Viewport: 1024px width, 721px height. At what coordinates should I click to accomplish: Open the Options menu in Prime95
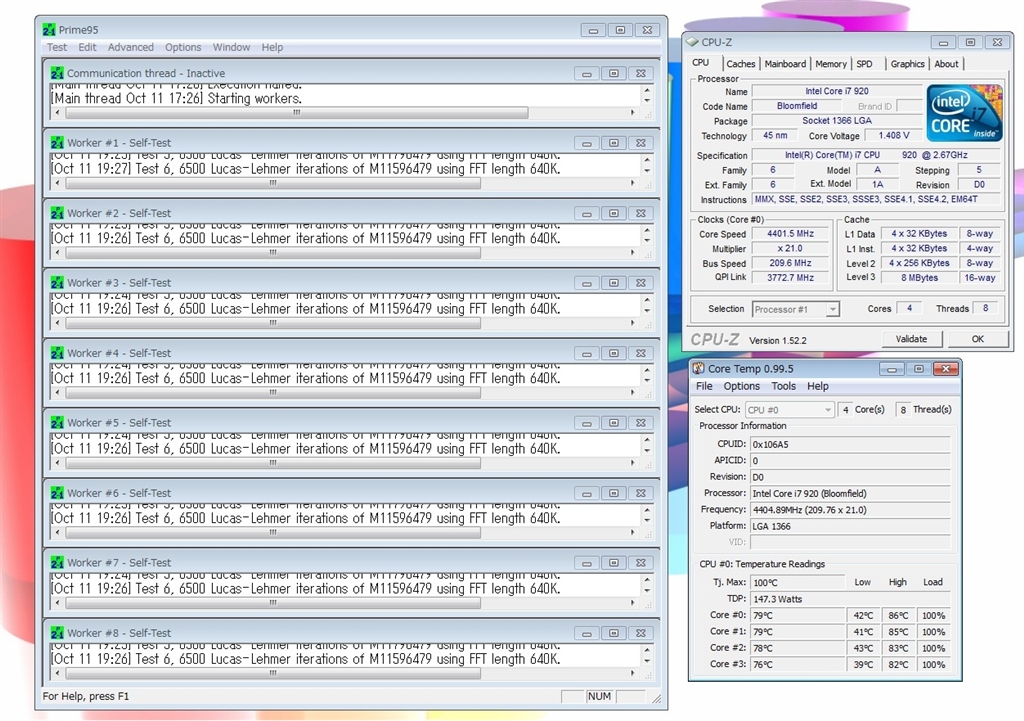(x=183, y=47)
